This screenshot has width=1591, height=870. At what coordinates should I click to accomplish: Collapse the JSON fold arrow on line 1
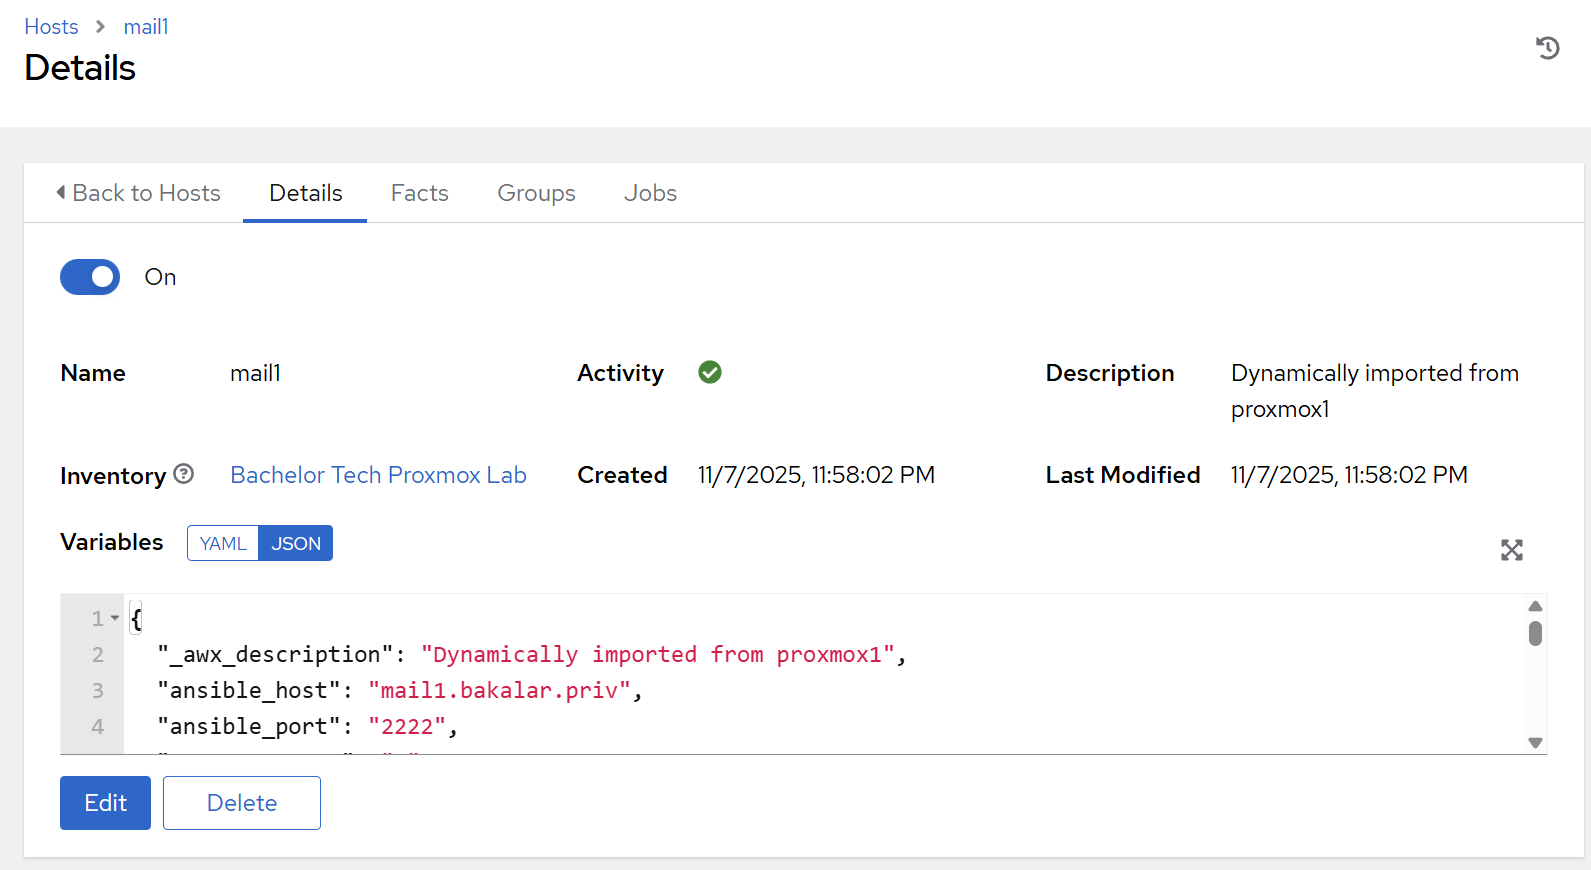115,618
